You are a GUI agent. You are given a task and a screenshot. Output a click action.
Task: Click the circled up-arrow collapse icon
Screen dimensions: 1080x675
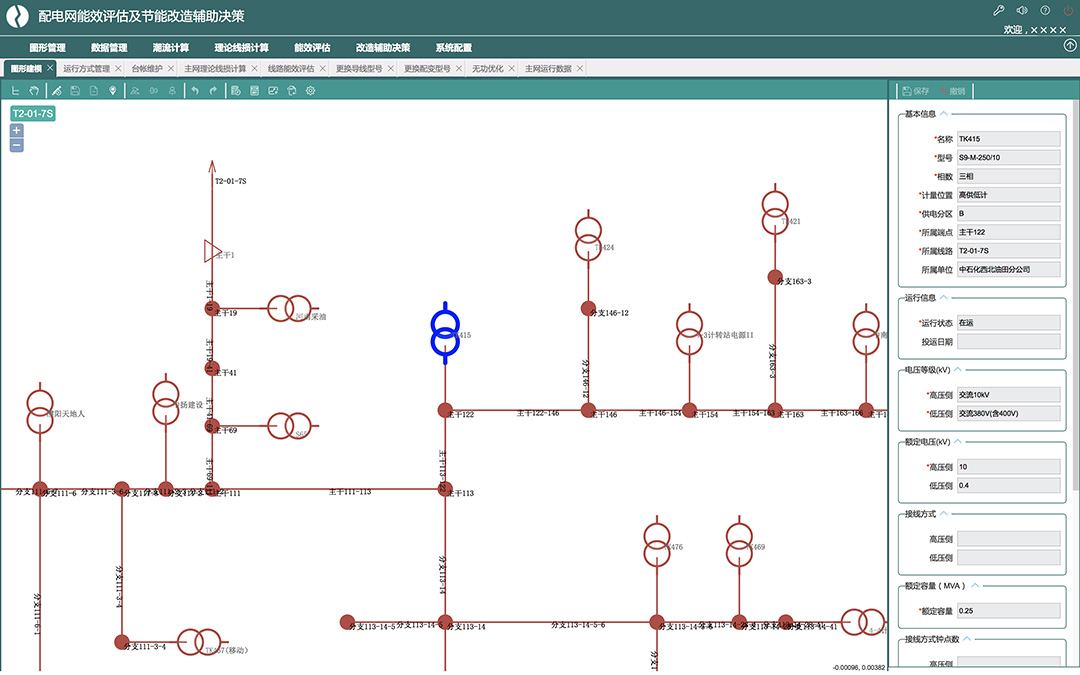1070,45
